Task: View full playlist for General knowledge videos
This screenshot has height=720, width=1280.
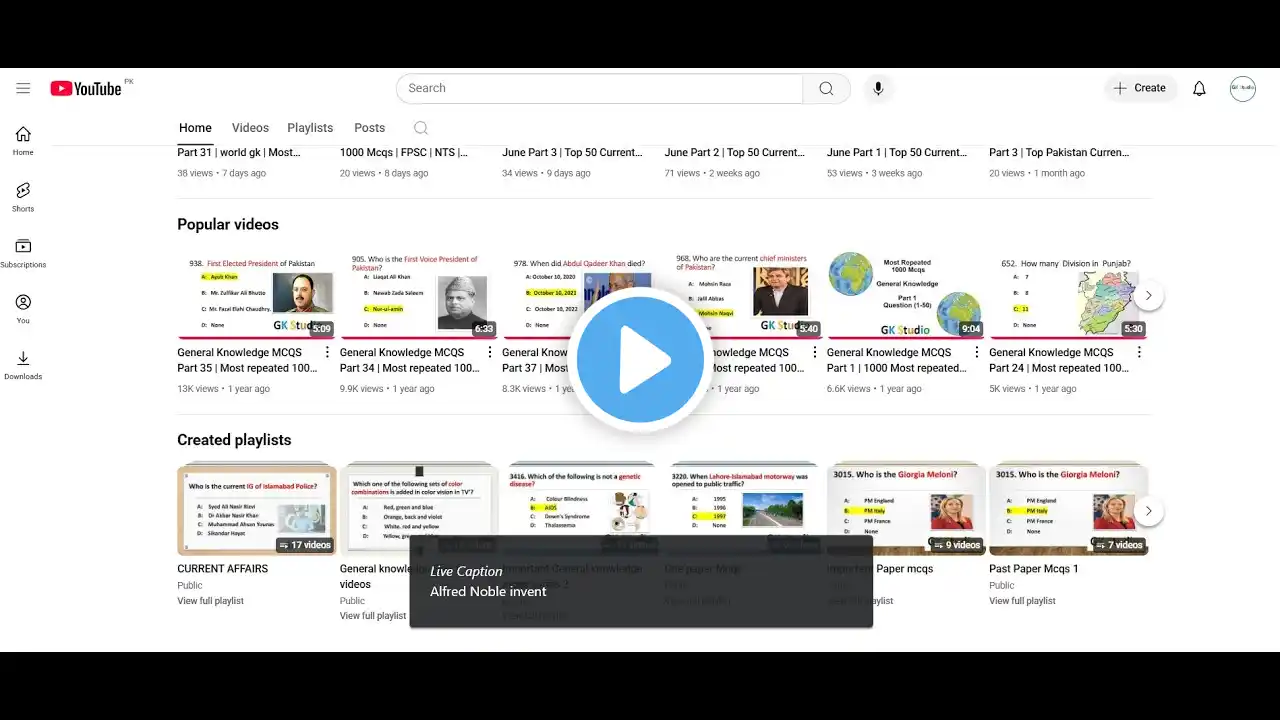Action: (x=373, y=616)
